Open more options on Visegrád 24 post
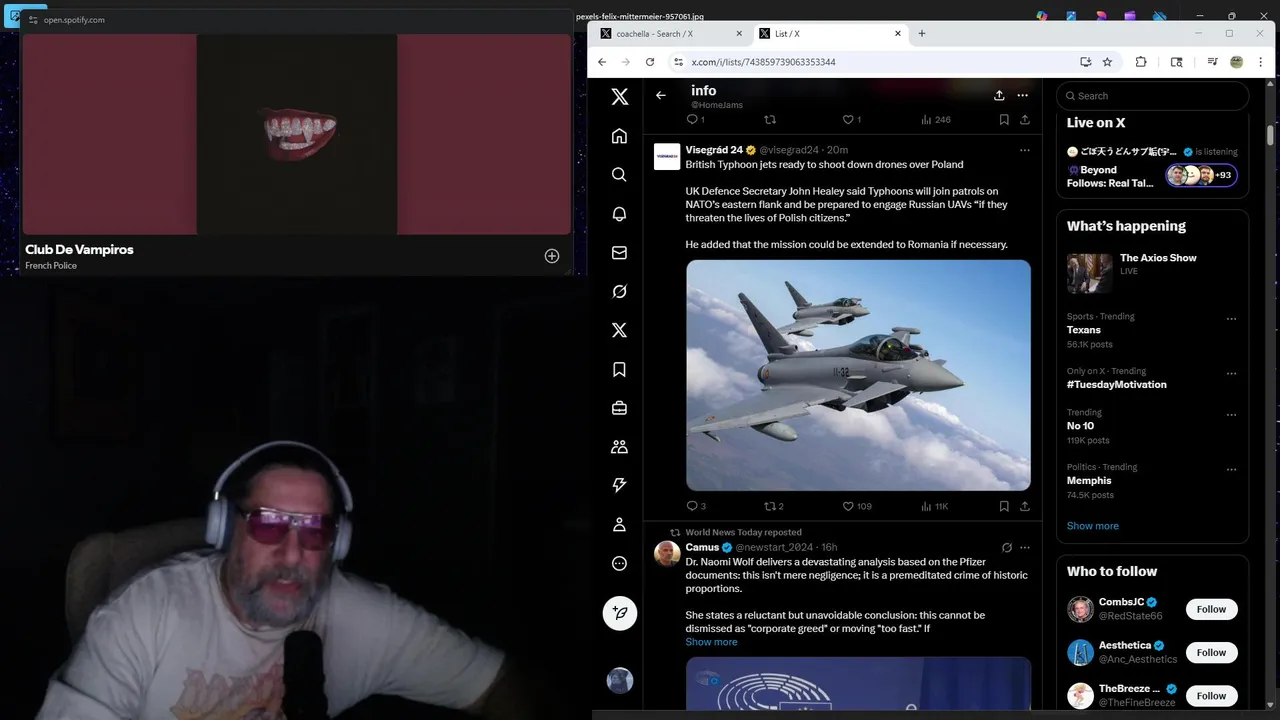This screenshot has height=720, width=1280. (1024, 150)
